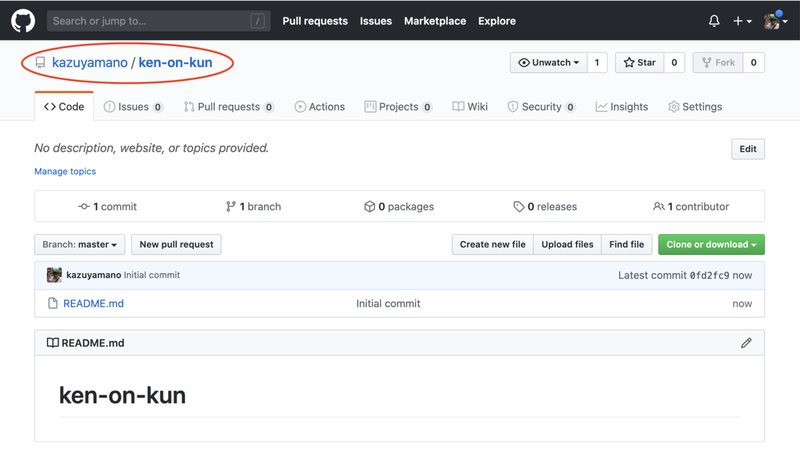View the 1 commit history
Screen dimensions: 800x457
coord(108,207)
